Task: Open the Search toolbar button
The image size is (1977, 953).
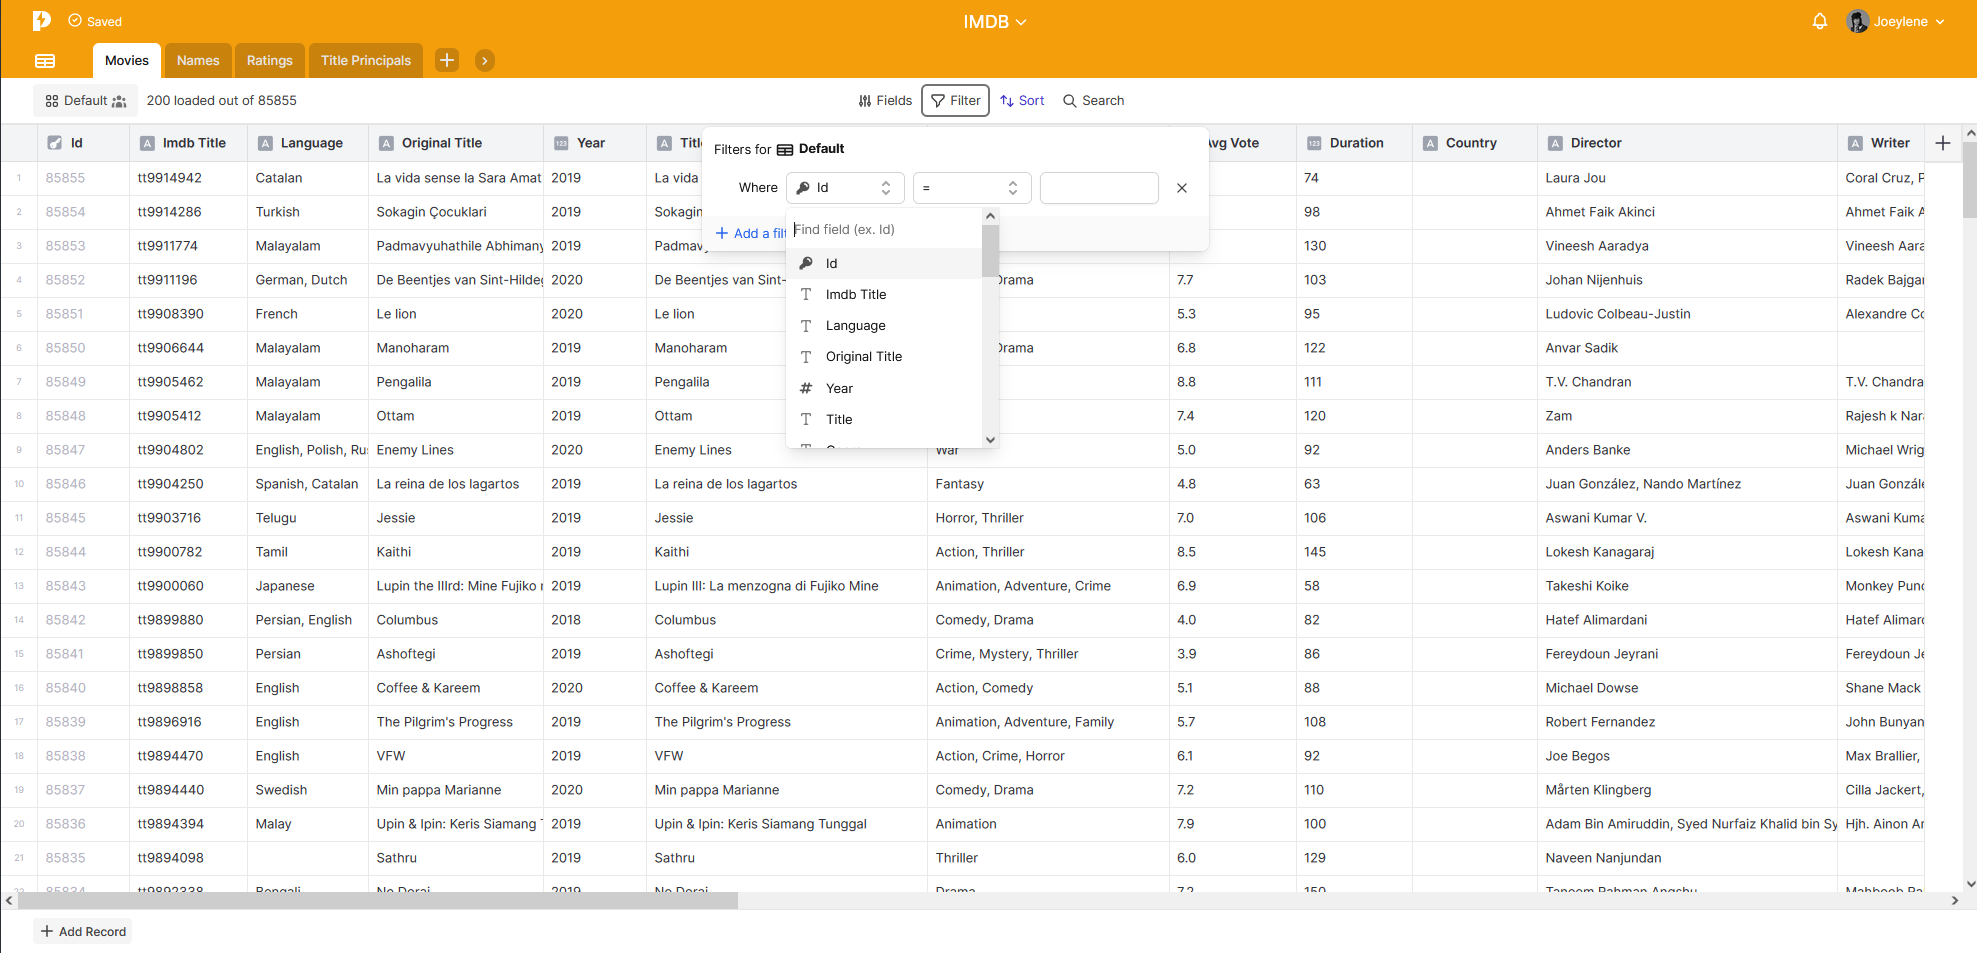Action: [1093, 101]
